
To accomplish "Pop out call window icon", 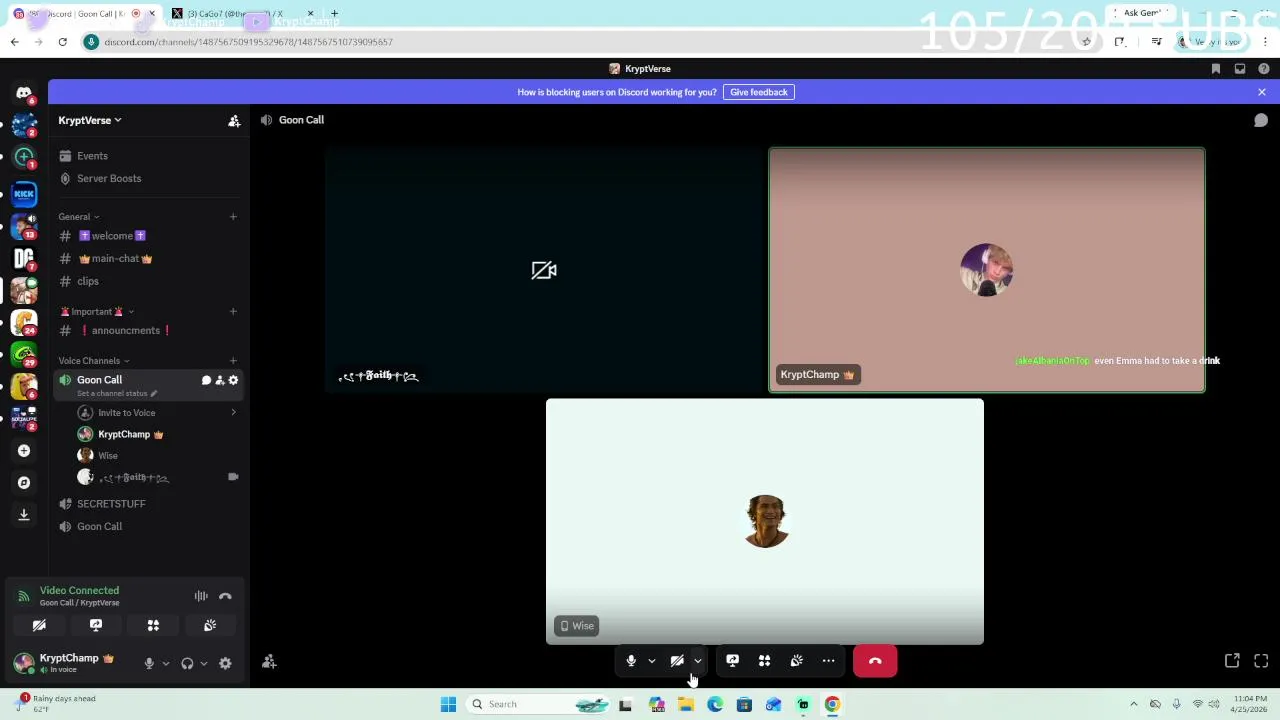I will [x=1232, y=661].
